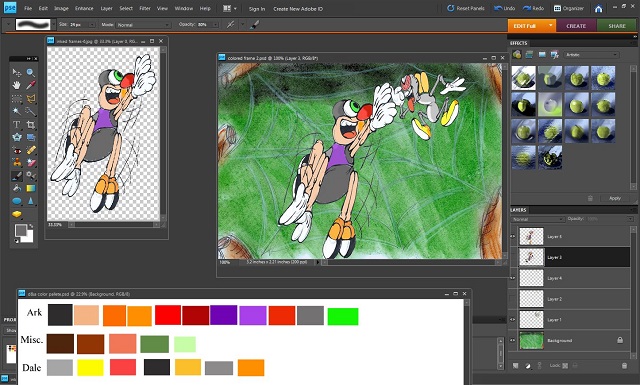
Task: Choose the Eraser tool
Action: coord(31,163)
